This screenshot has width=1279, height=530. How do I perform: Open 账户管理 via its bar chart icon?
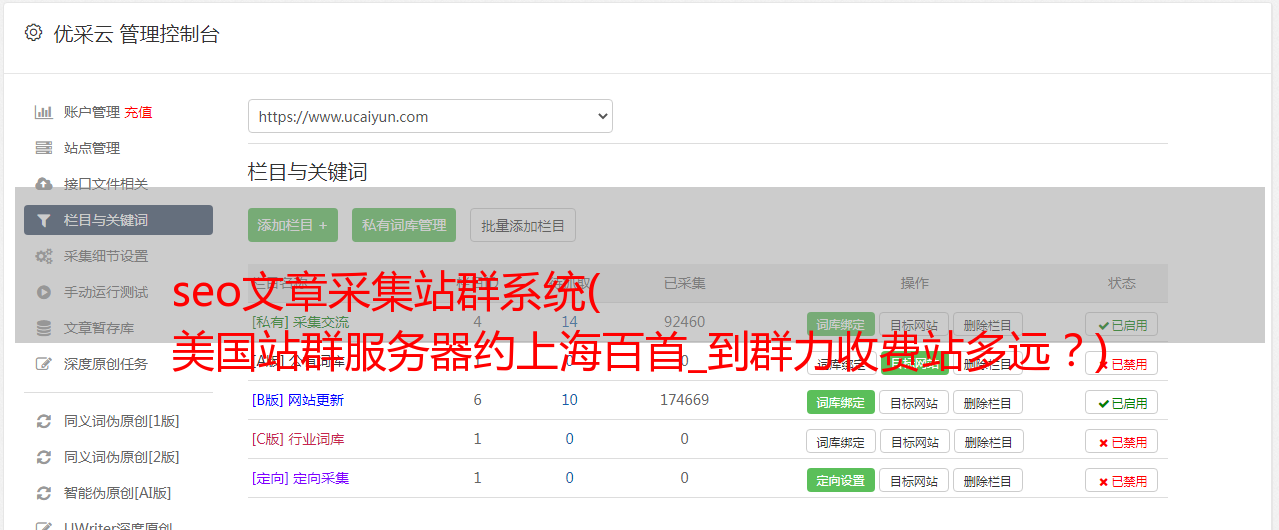pos(43,112)
